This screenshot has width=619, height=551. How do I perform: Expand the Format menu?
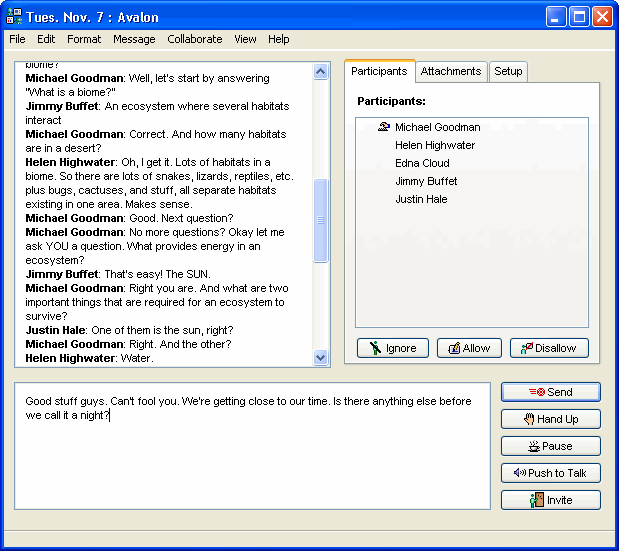(x=84, y=39)
